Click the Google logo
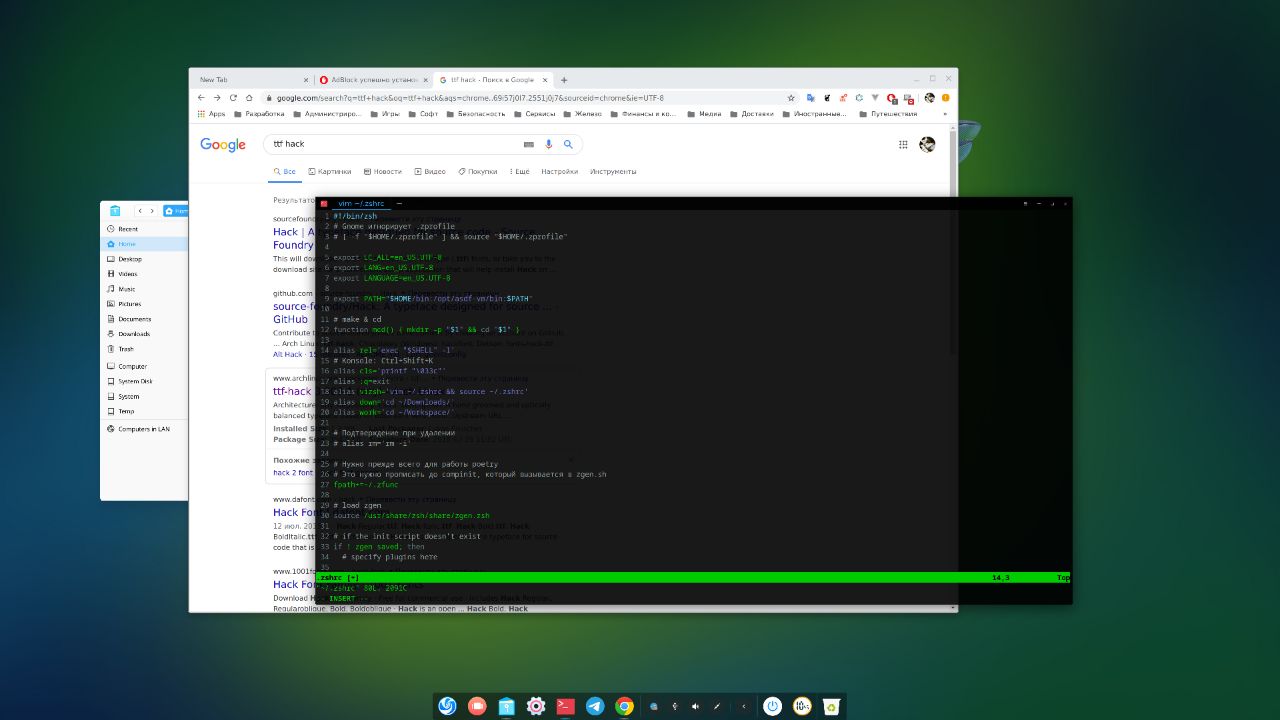The width and height of the screenshot is (1280, 720). point(223,145)
